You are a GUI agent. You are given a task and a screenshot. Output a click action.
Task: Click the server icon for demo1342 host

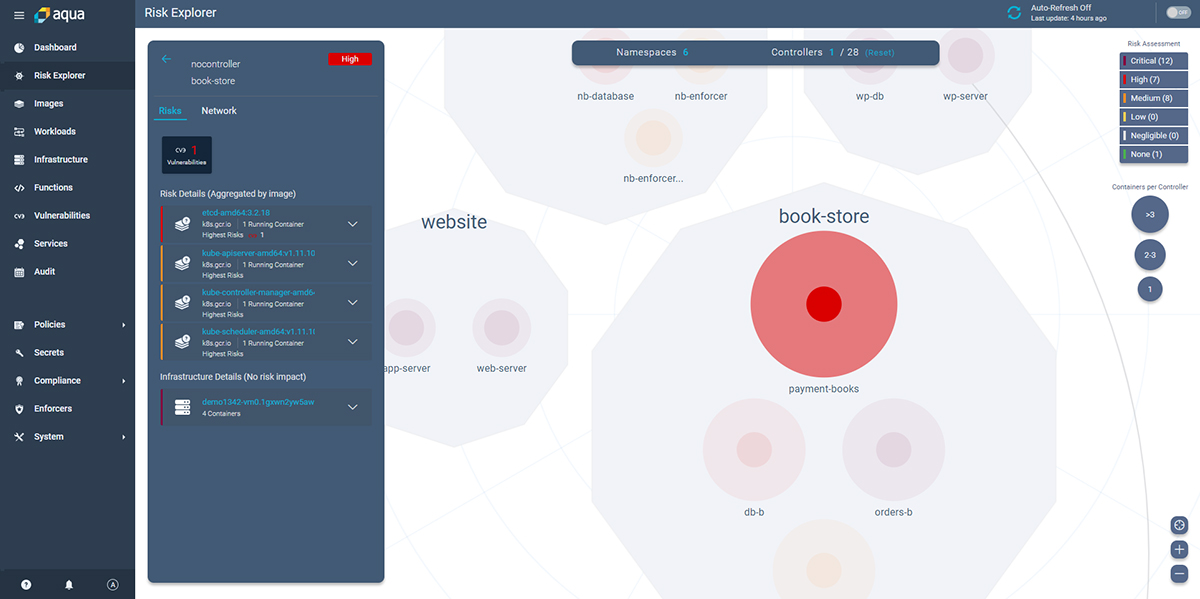182,407
